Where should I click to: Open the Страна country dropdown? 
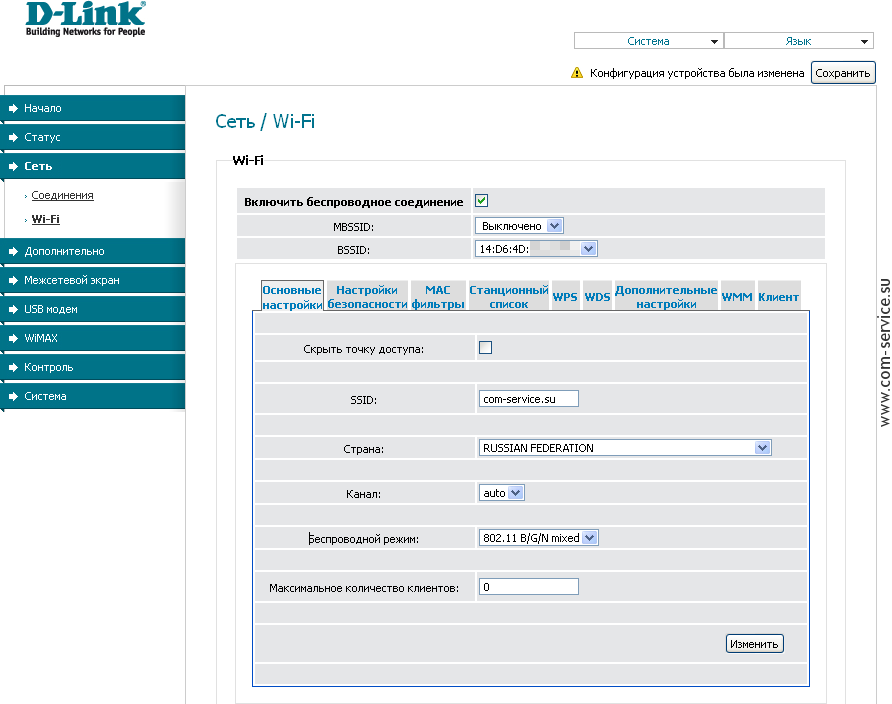click(625, 448)
